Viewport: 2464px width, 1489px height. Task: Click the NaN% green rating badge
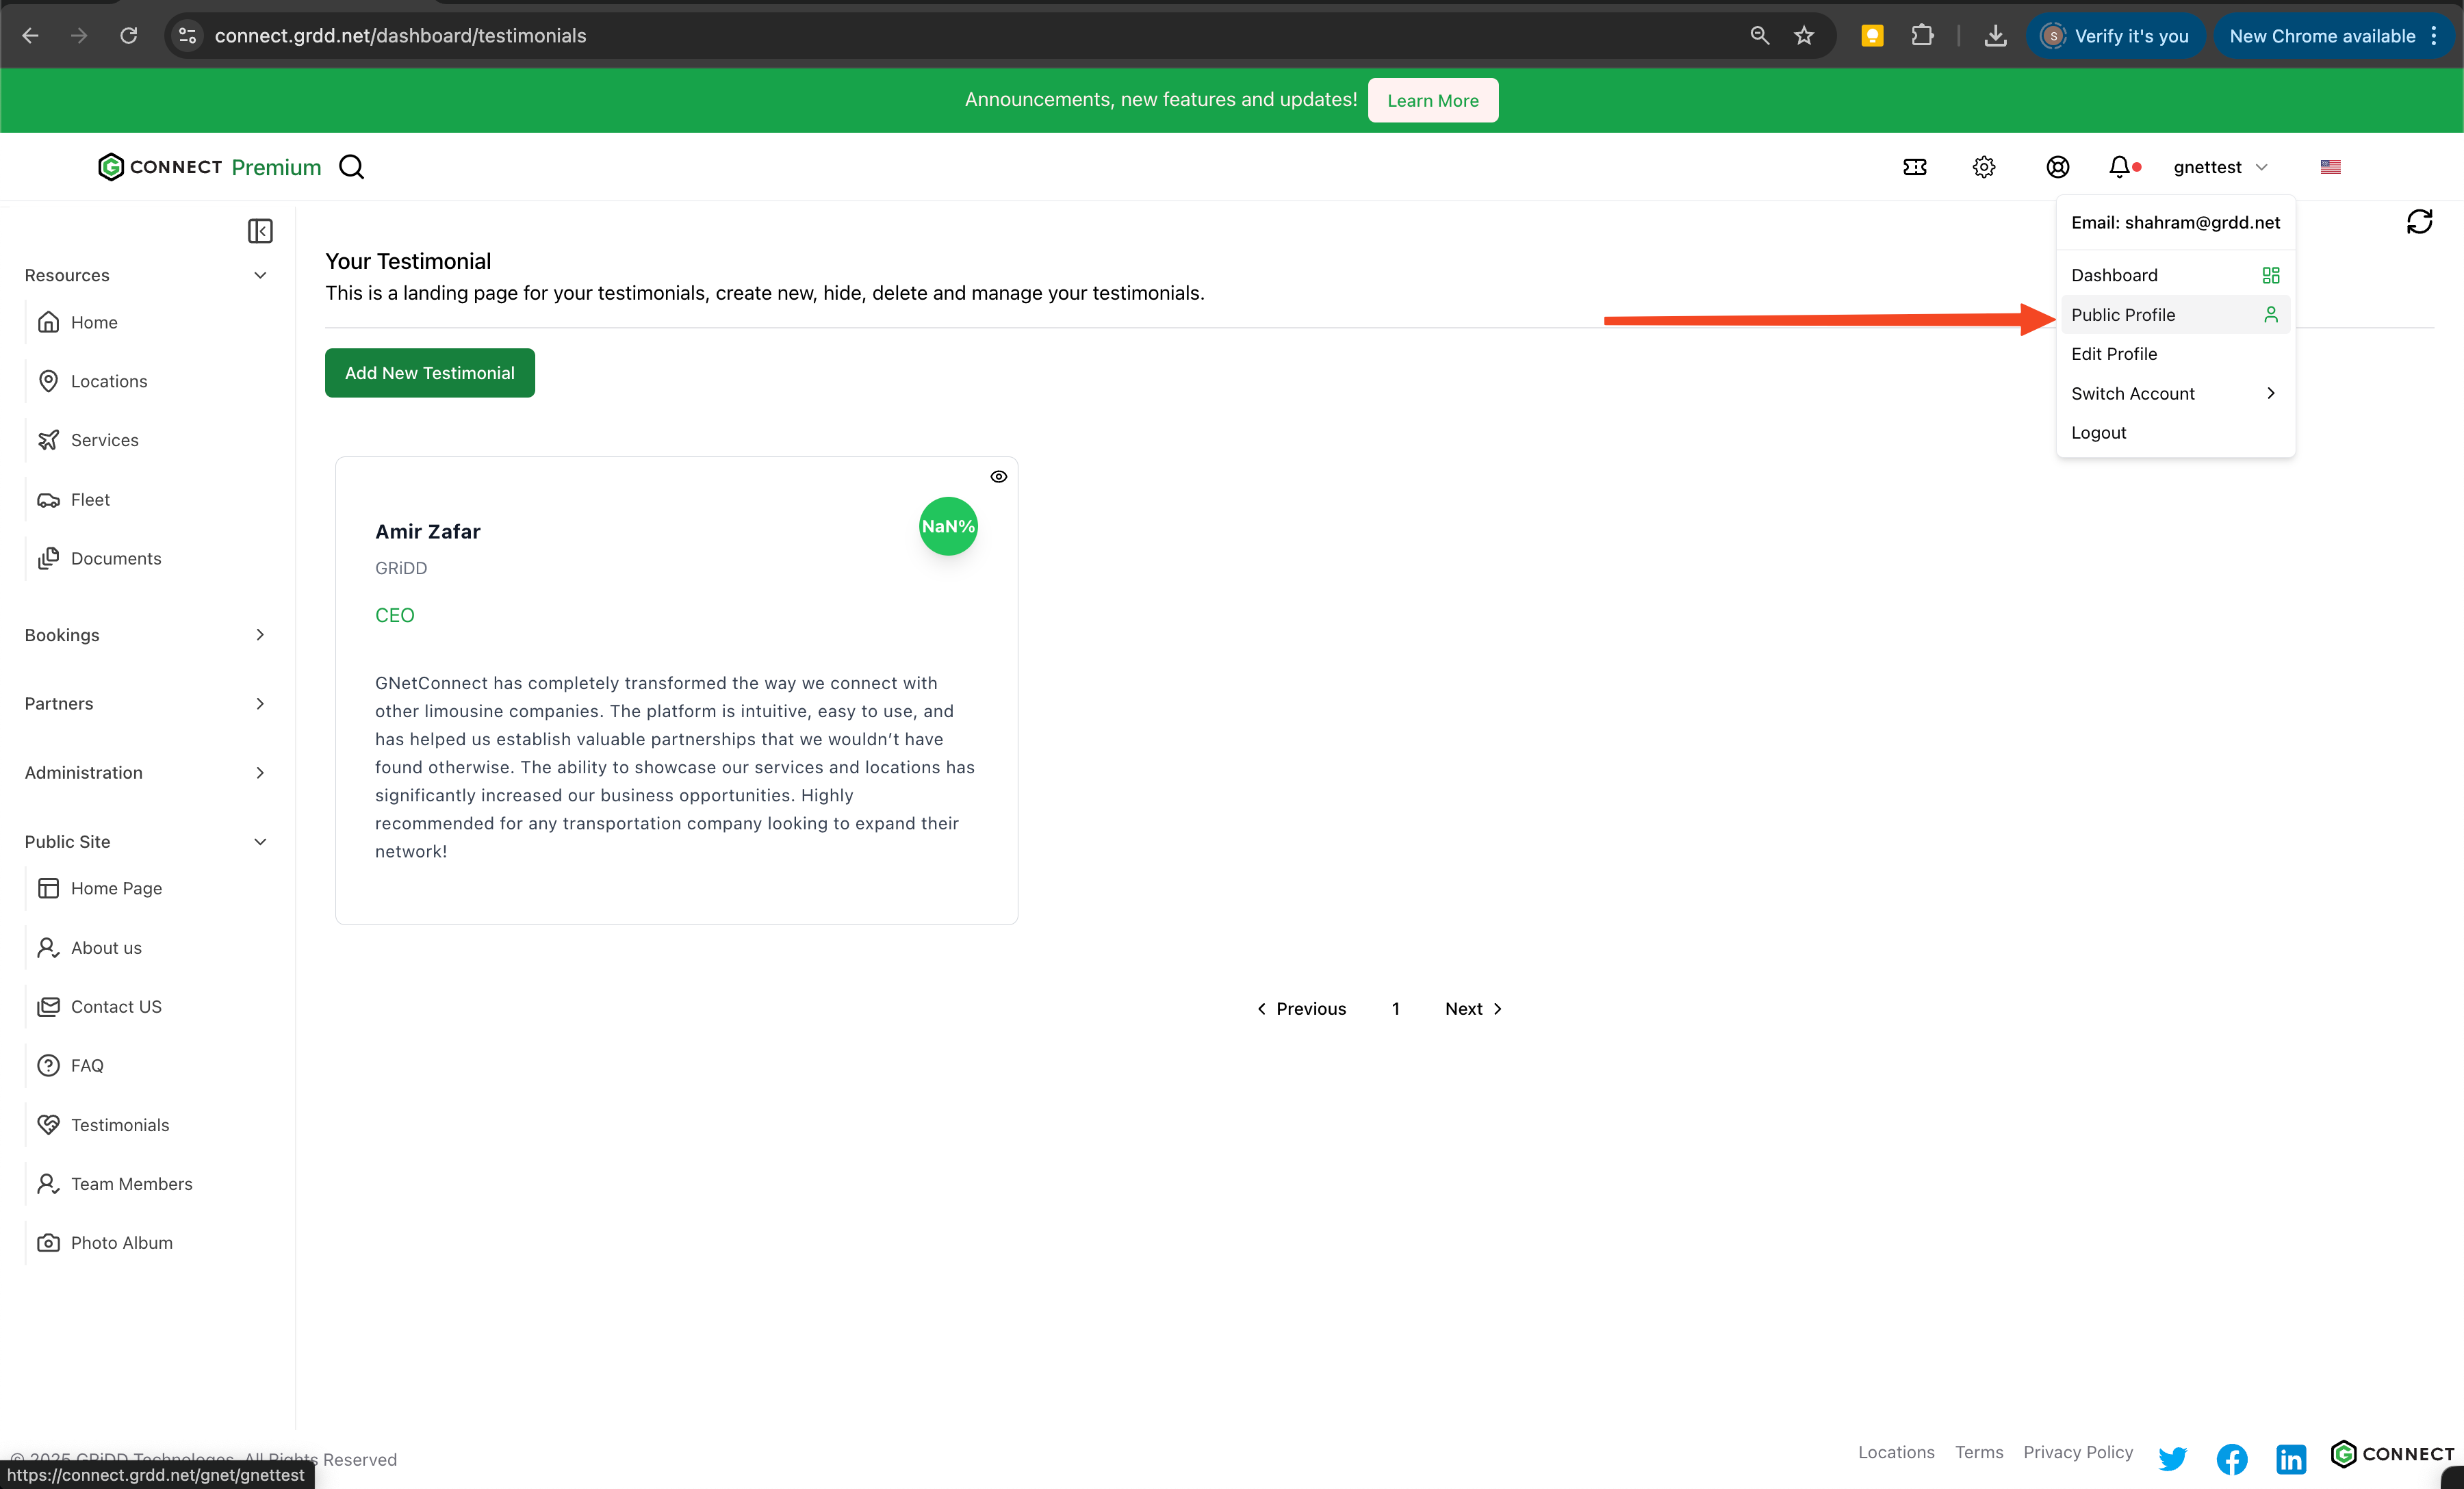[947, 526]
